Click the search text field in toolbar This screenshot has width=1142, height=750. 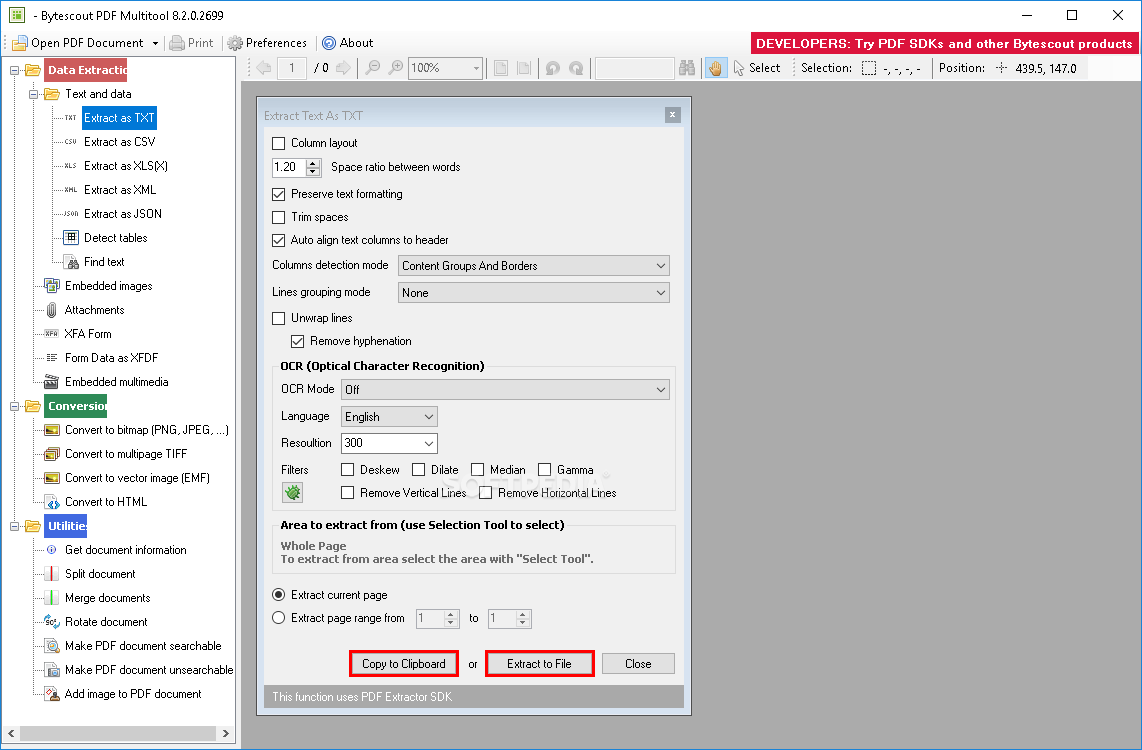tap(634, 68)
